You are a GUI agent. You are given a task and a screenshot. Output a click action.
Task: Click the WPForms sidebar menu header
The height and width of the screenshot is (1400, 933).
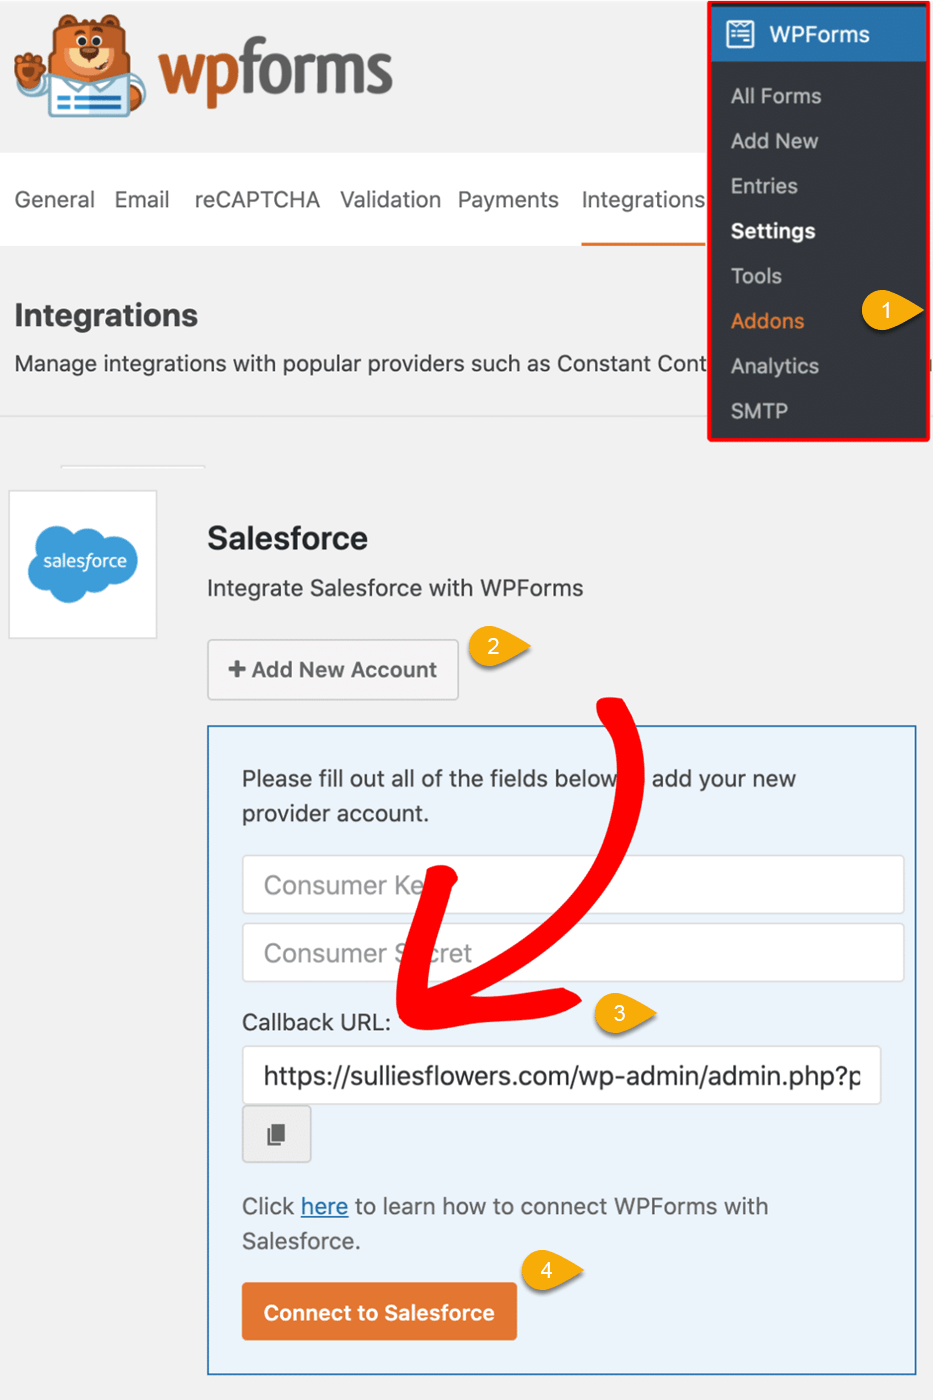click(x=819, y=34)
